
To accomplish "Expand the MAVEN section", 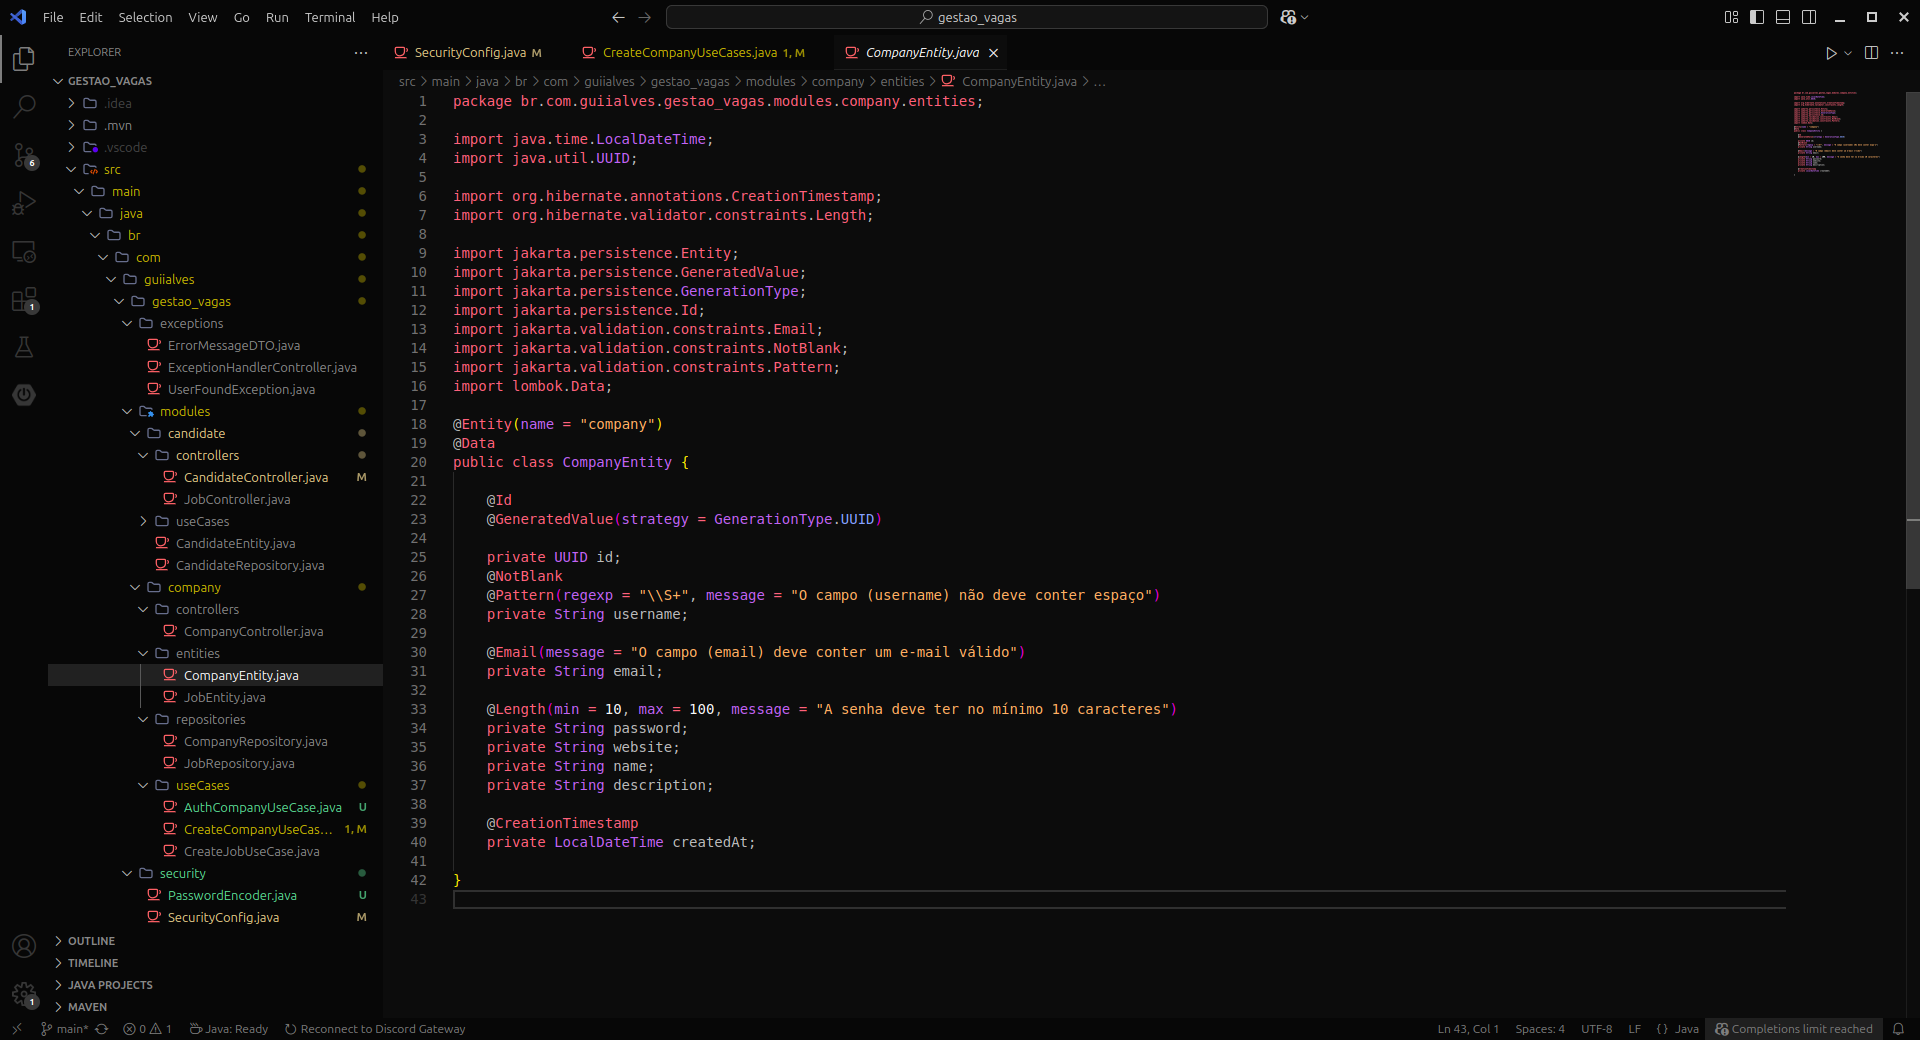I will (x=87, y=1007).
